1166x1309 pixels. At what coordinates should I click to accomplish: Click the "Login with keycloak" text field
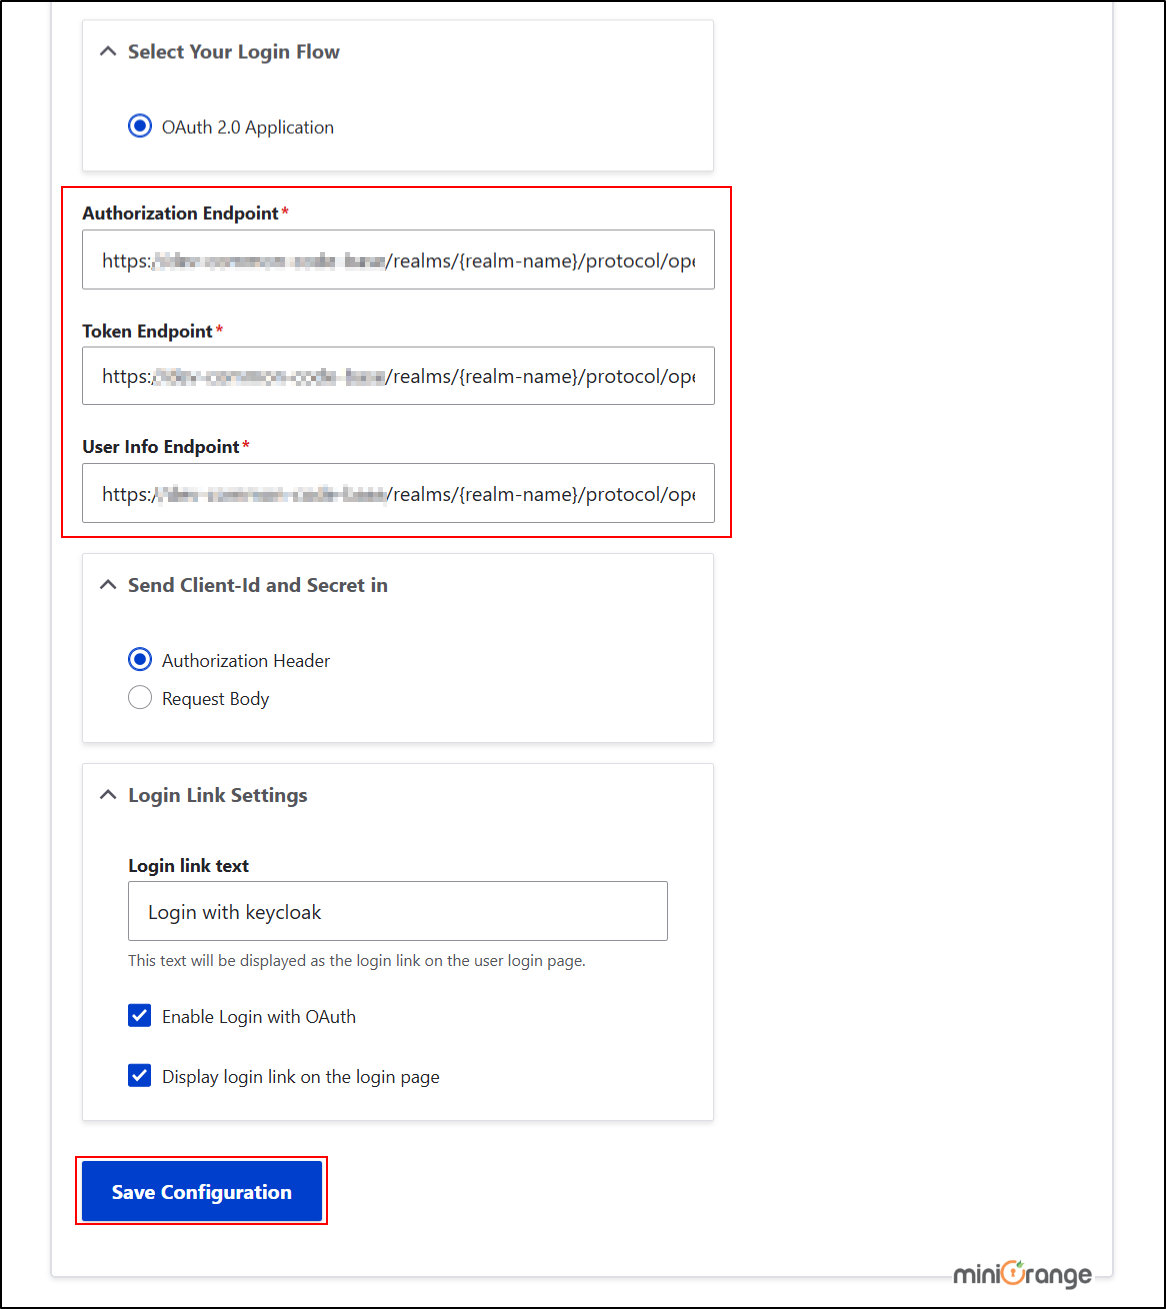coord(397,911)
